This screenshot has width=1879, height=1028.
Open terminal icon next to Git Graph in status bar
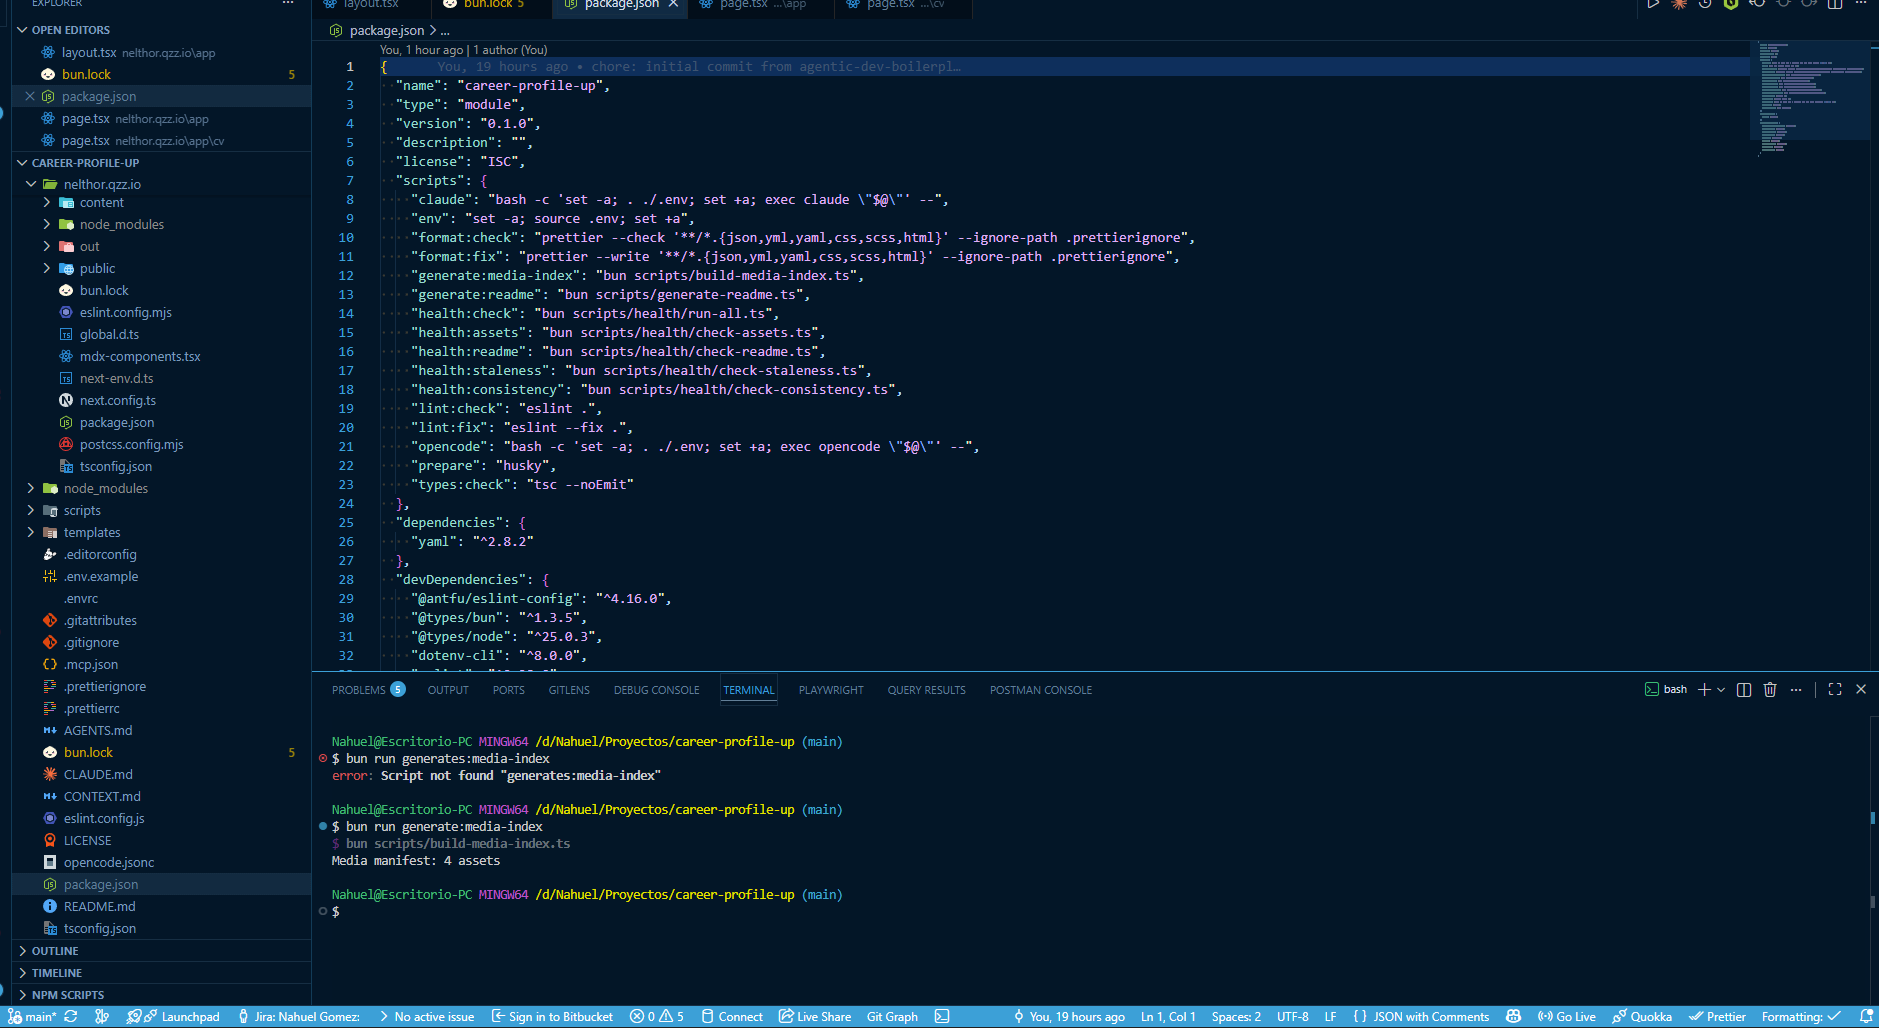tap(942, 1017)
